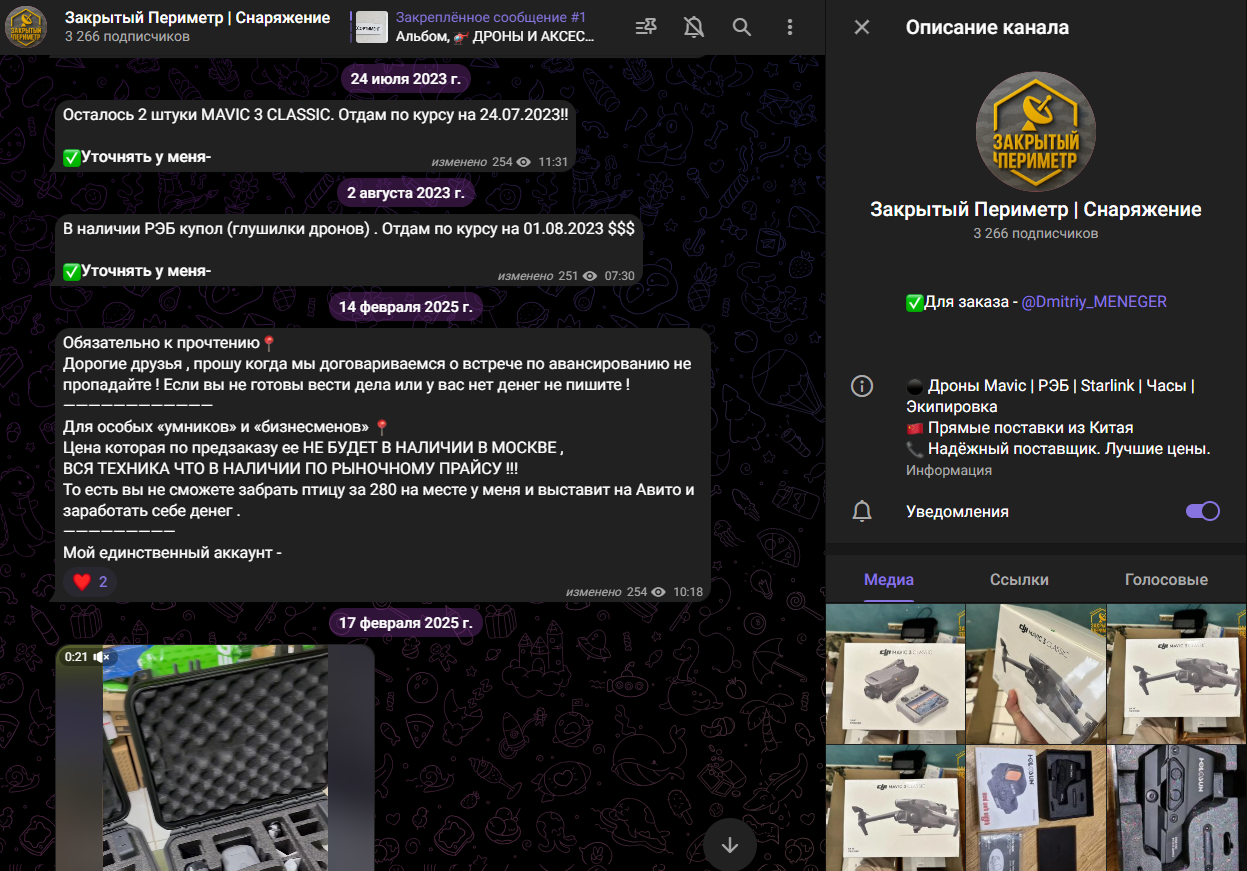
Task: Close the channel description panel
Action: (862, 27)
